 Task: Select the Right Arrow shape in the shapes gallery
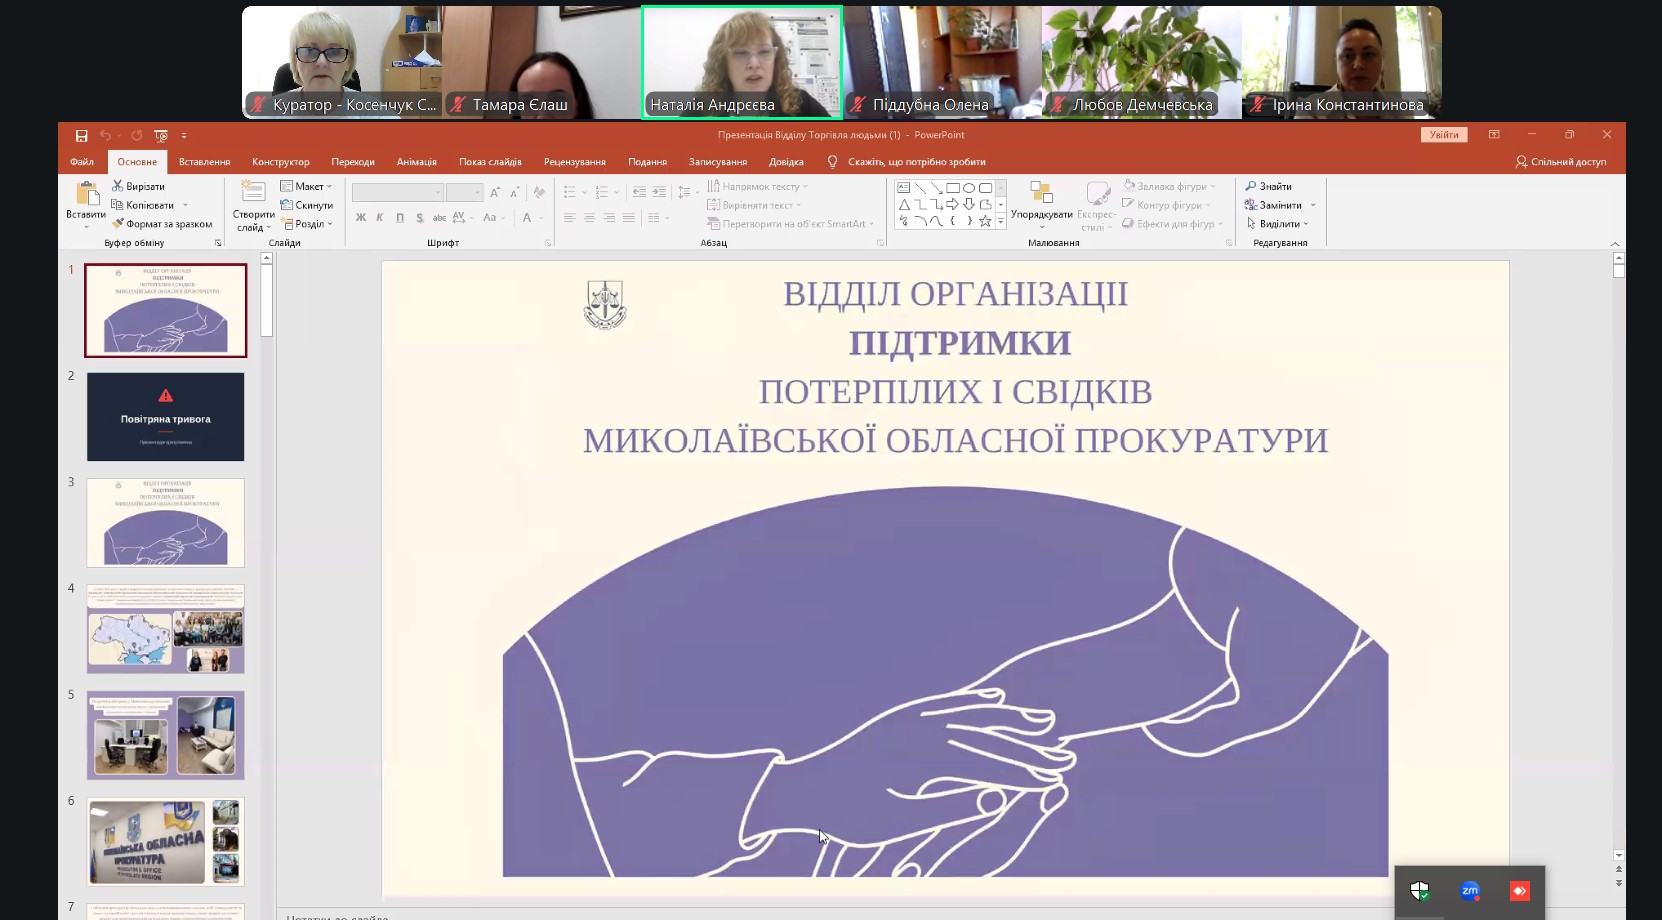pyautogui.click(x=953, y=204)
